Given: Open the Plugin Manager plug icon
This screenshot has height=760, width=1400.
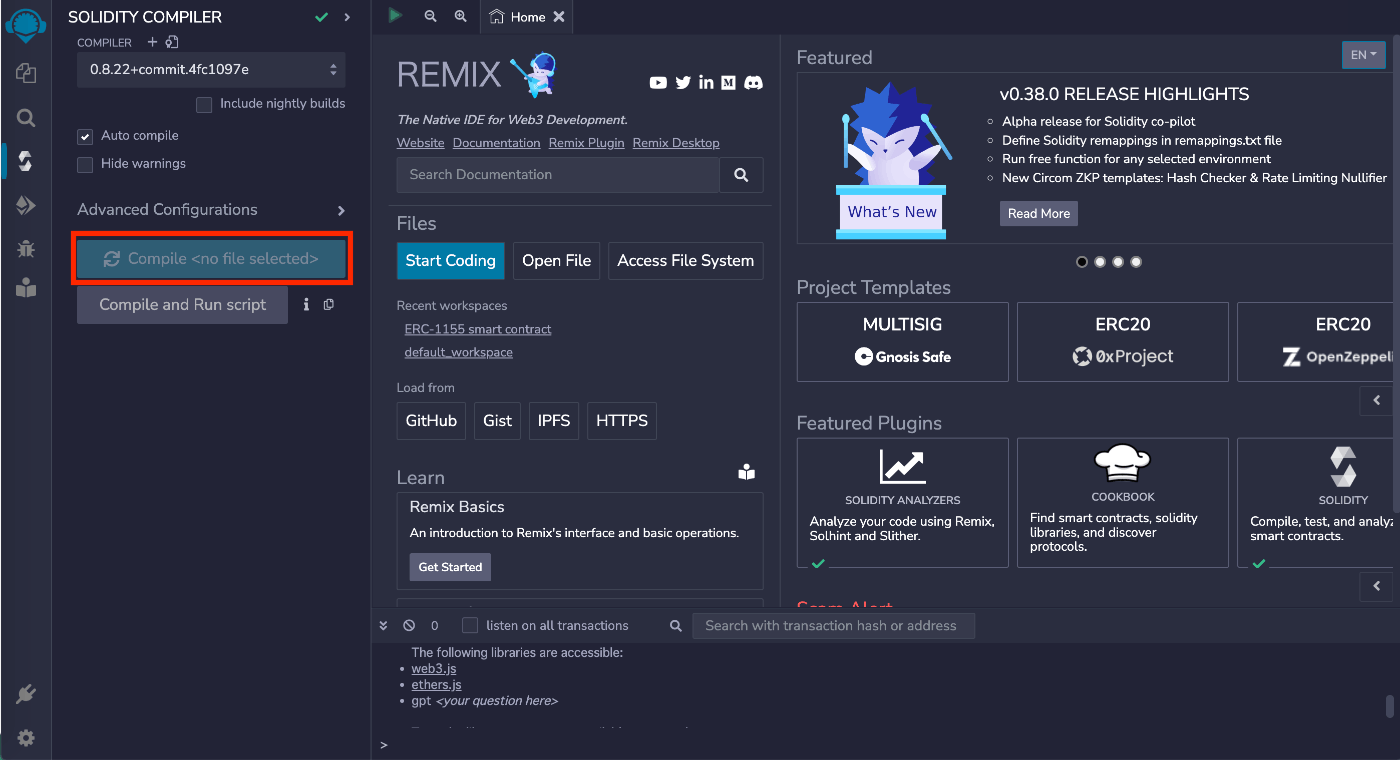Looking at the screenshot, I should click(x=26, y=694).
